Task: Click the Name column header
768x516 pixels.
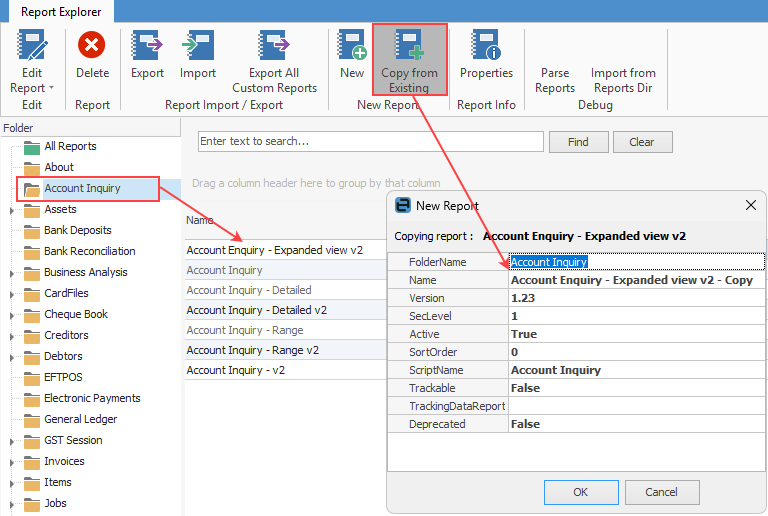Action: 286,221
